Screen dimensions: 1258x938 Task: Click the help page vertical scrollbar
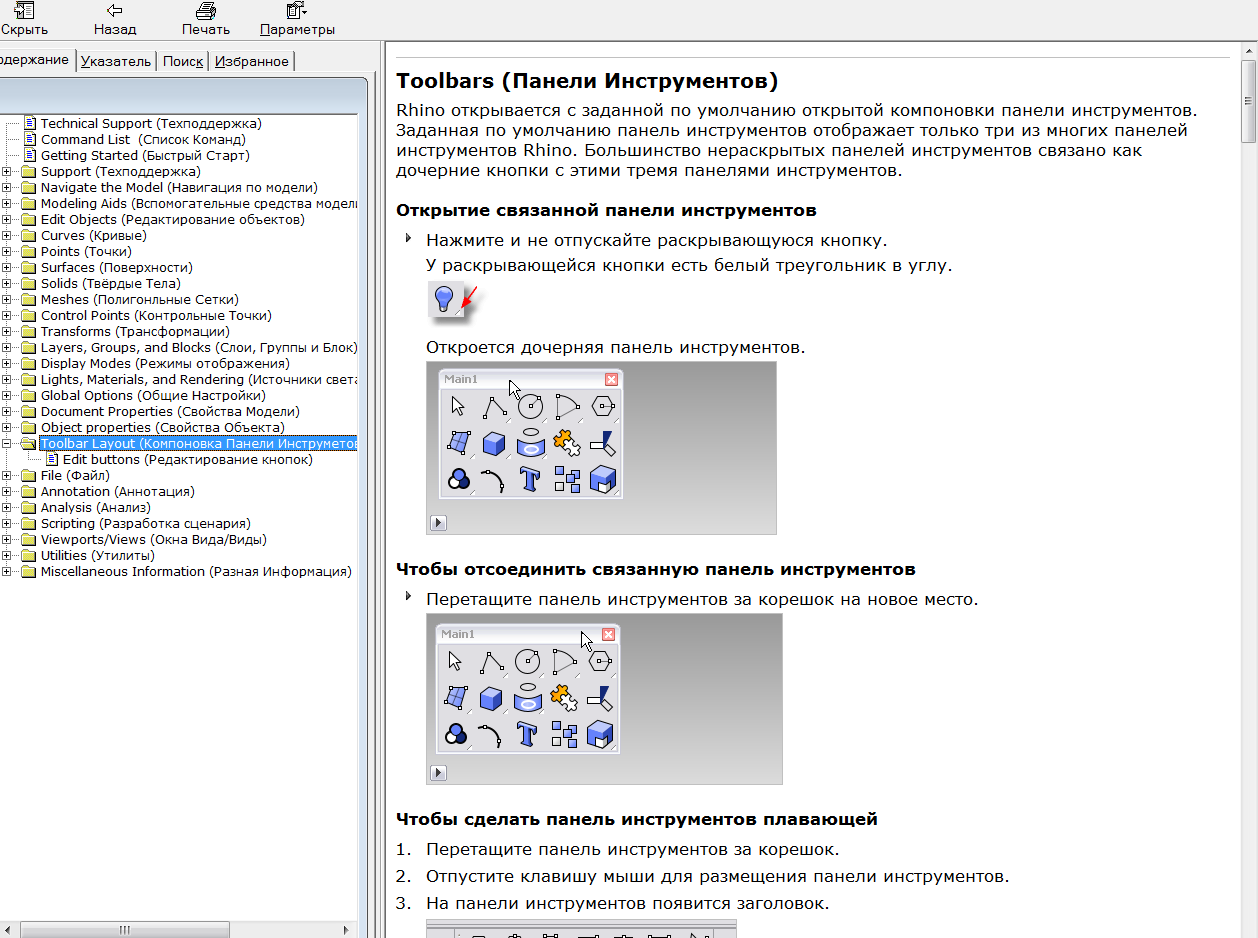click(1249, 490)
